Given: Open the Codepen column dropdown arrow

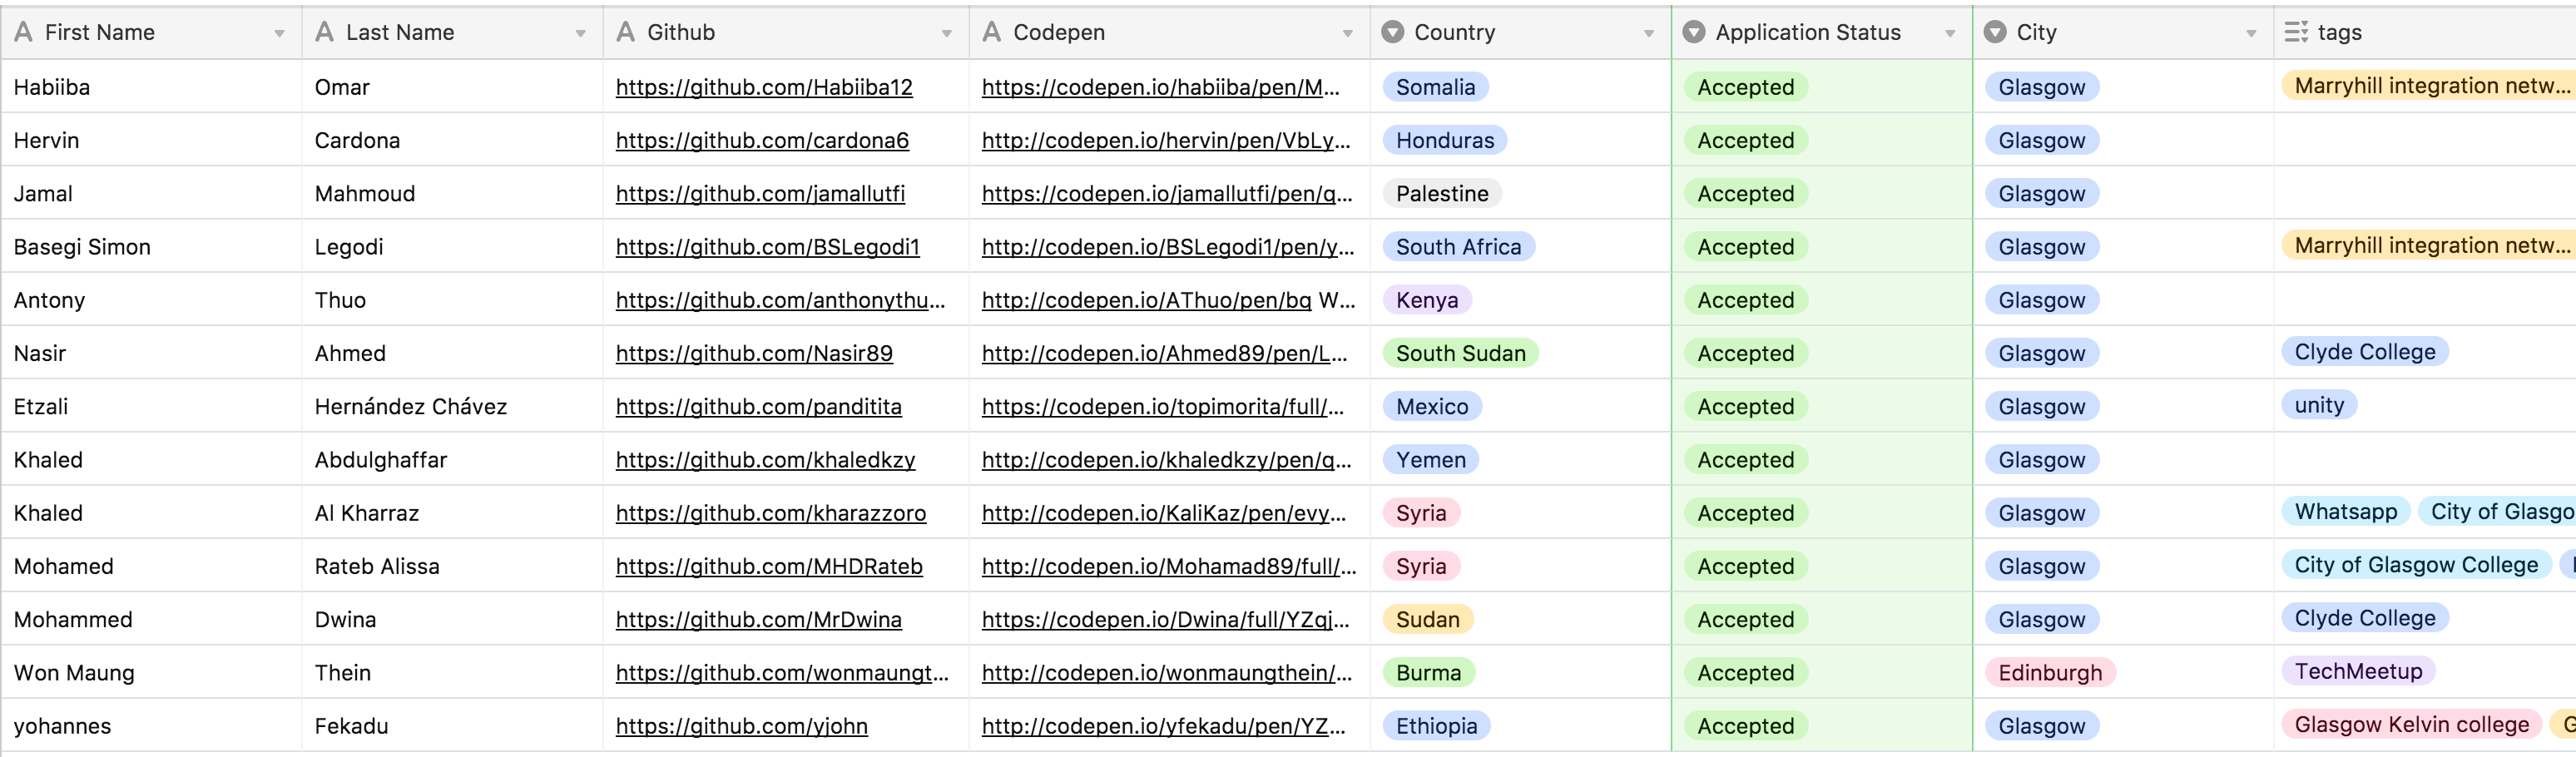Looking at the screenshot, I should pyautogui.click(x=1348, y=34).
